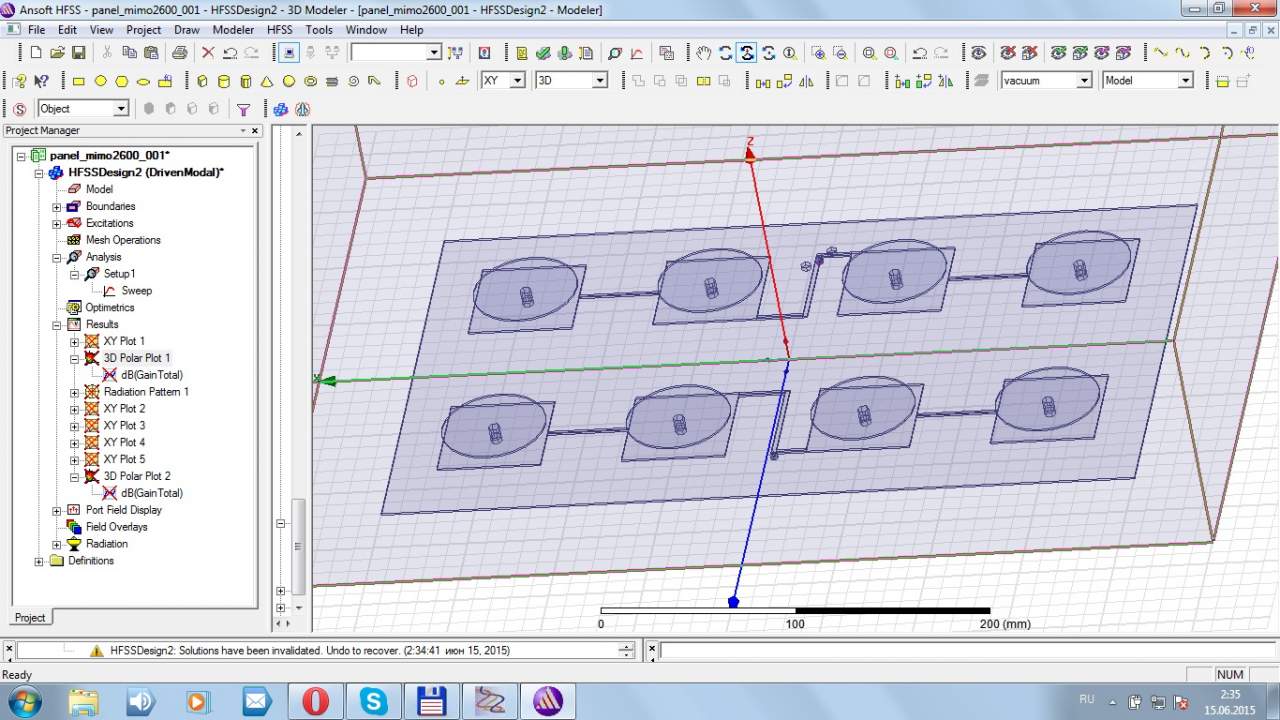Screen dimensions: 1280x720
Task: Open the XY drawing plane dropdown
Action: (x=517, y=81)
